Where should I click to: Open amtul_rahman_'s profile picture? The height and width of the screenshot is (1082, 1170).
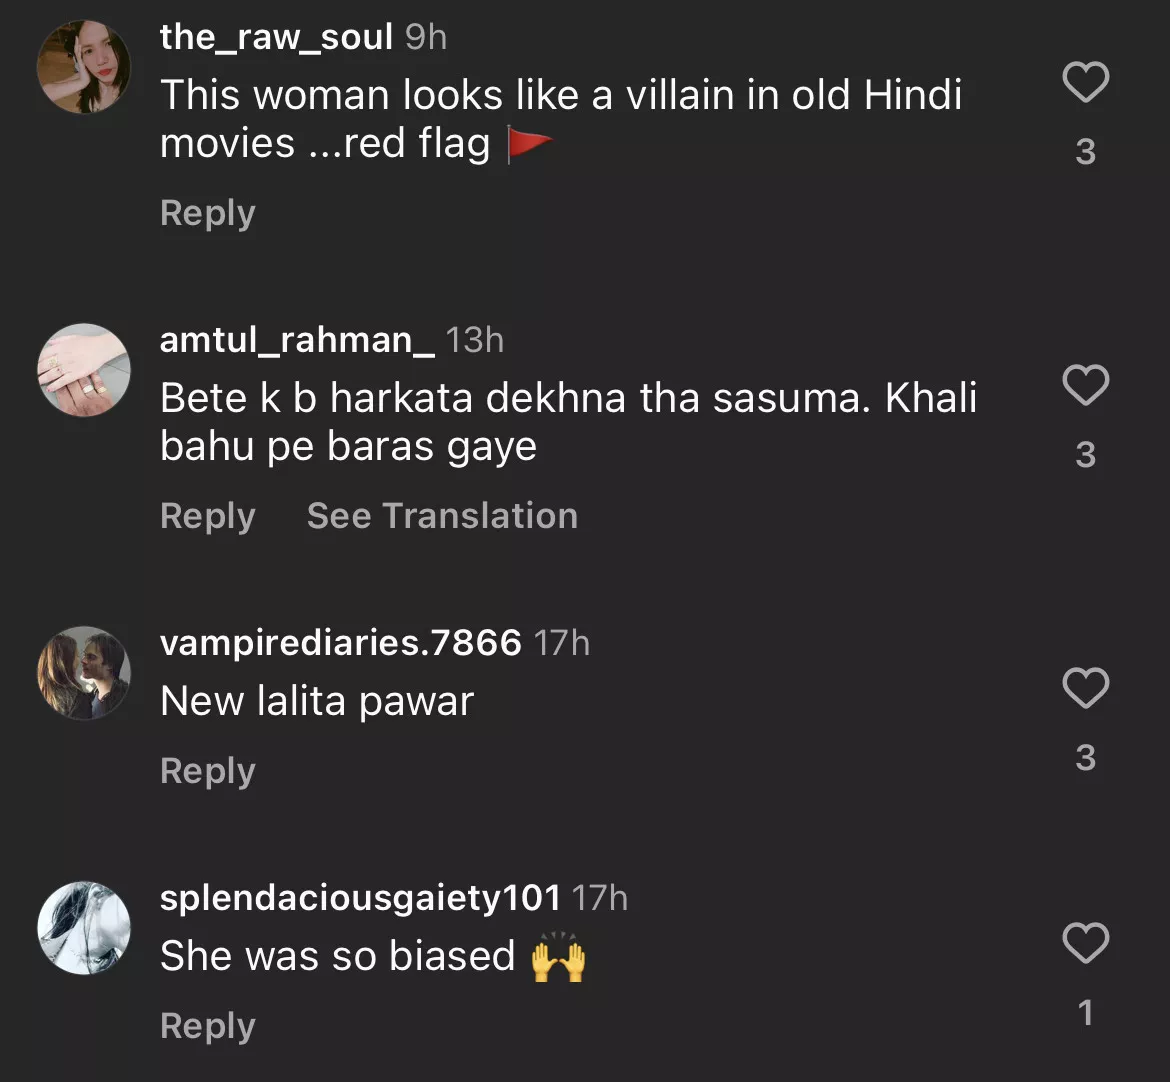coord(84,370)
